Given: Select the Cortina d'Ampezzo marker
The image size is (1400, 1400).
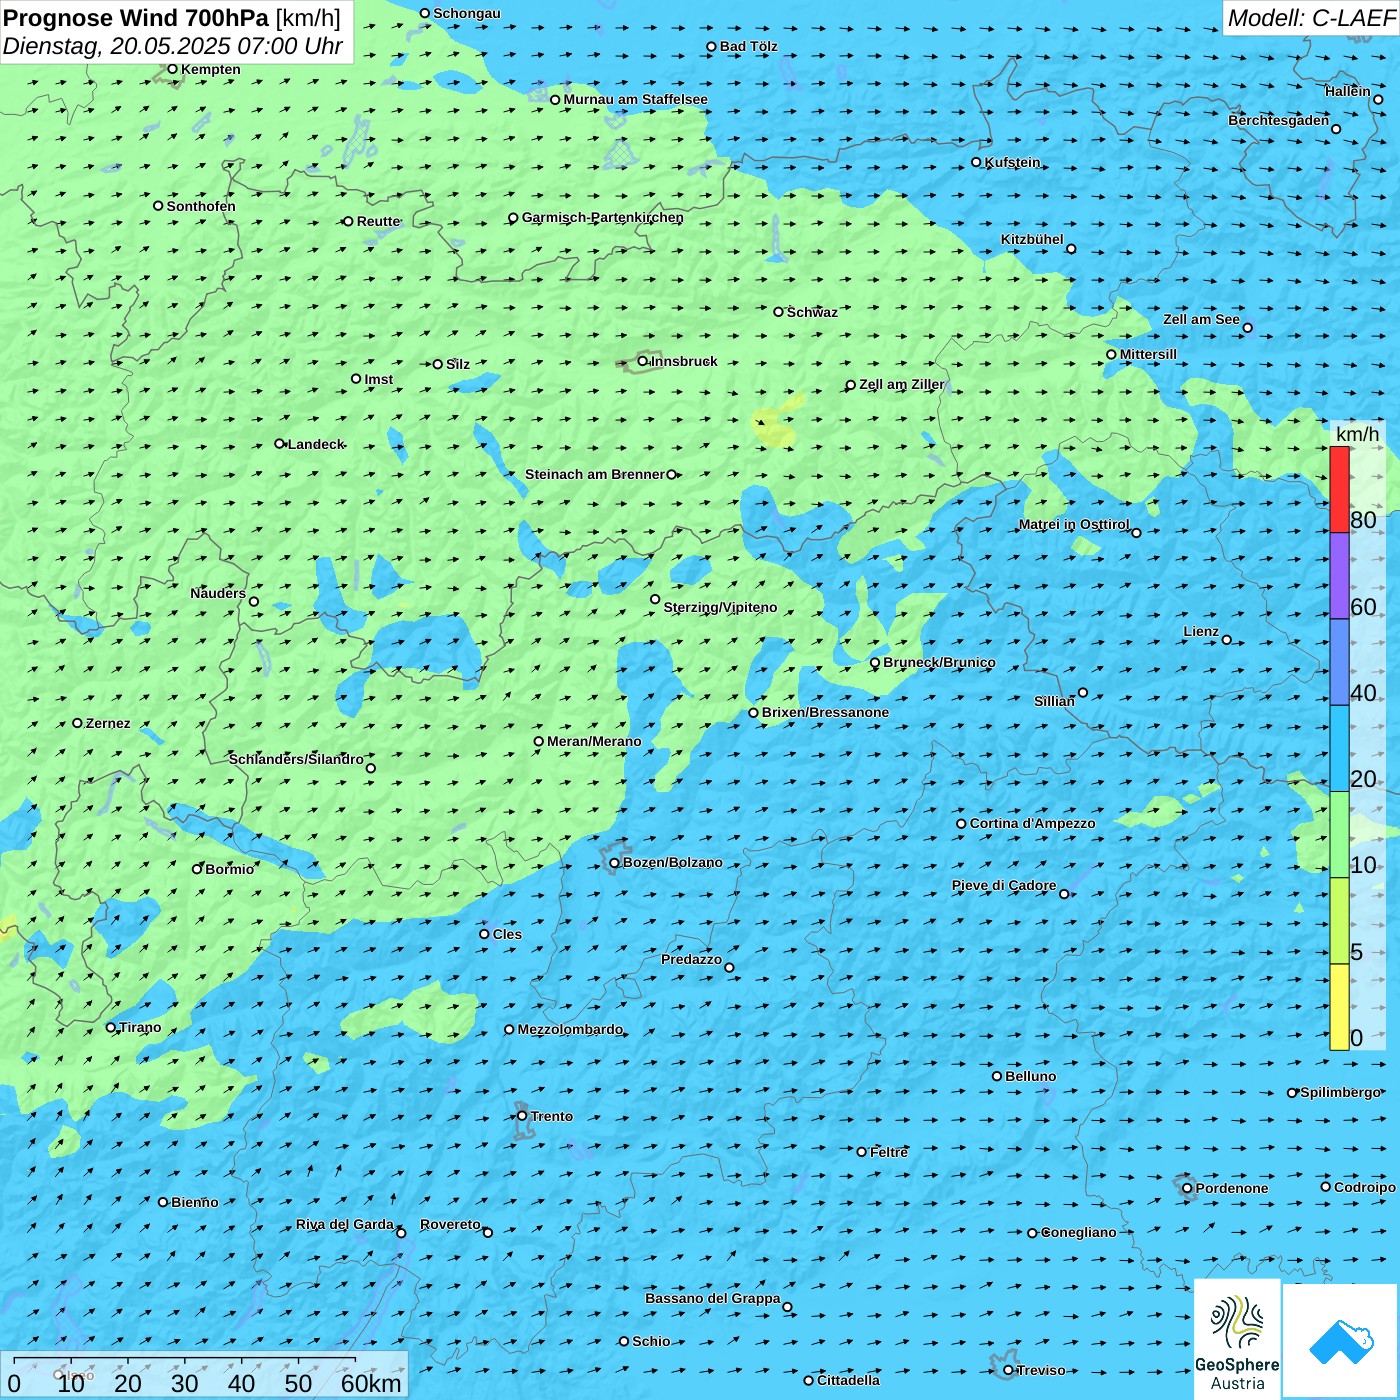Looking at the screenshot, I should (962, 824).
